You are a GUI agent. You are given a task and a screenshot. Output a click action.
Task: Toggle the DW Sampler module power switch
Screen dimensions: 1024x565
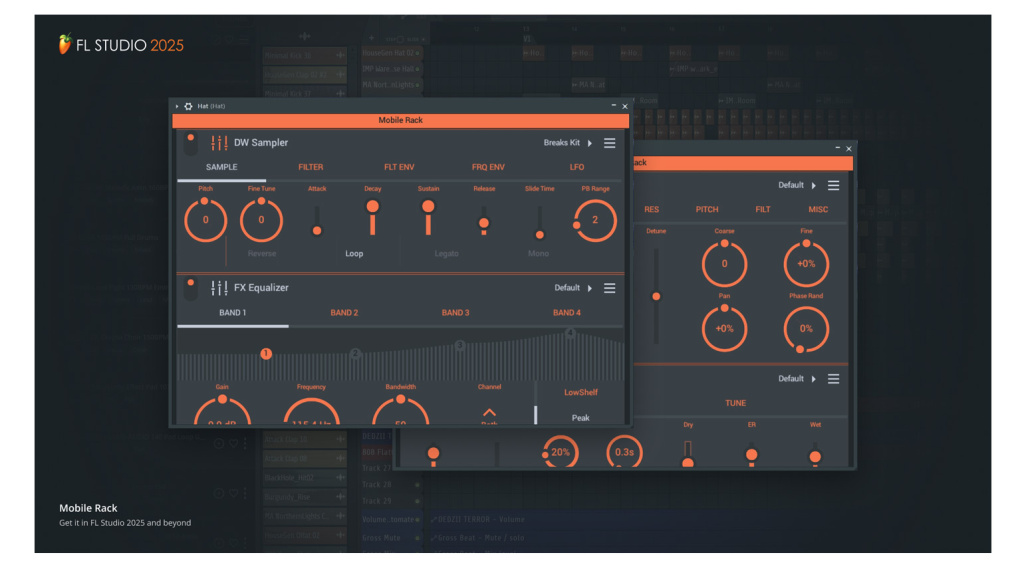(190, 142)
